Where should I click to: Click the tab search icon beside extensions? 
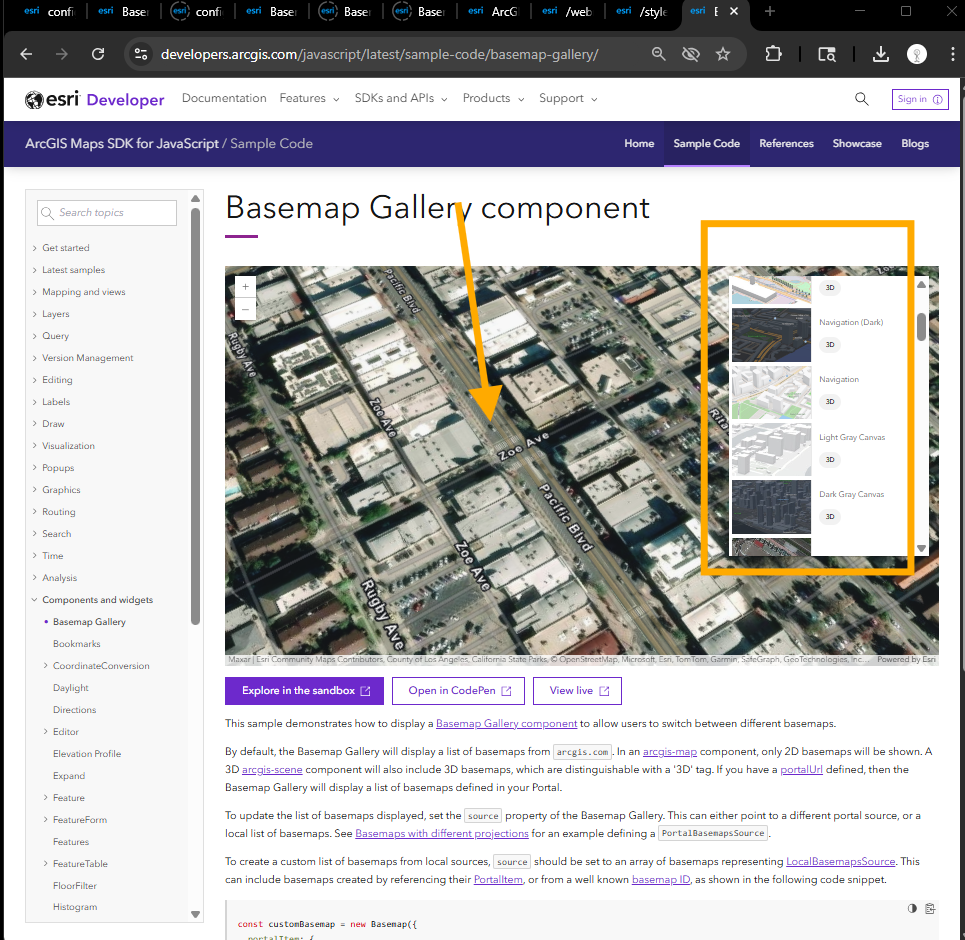tap(827, 54)
